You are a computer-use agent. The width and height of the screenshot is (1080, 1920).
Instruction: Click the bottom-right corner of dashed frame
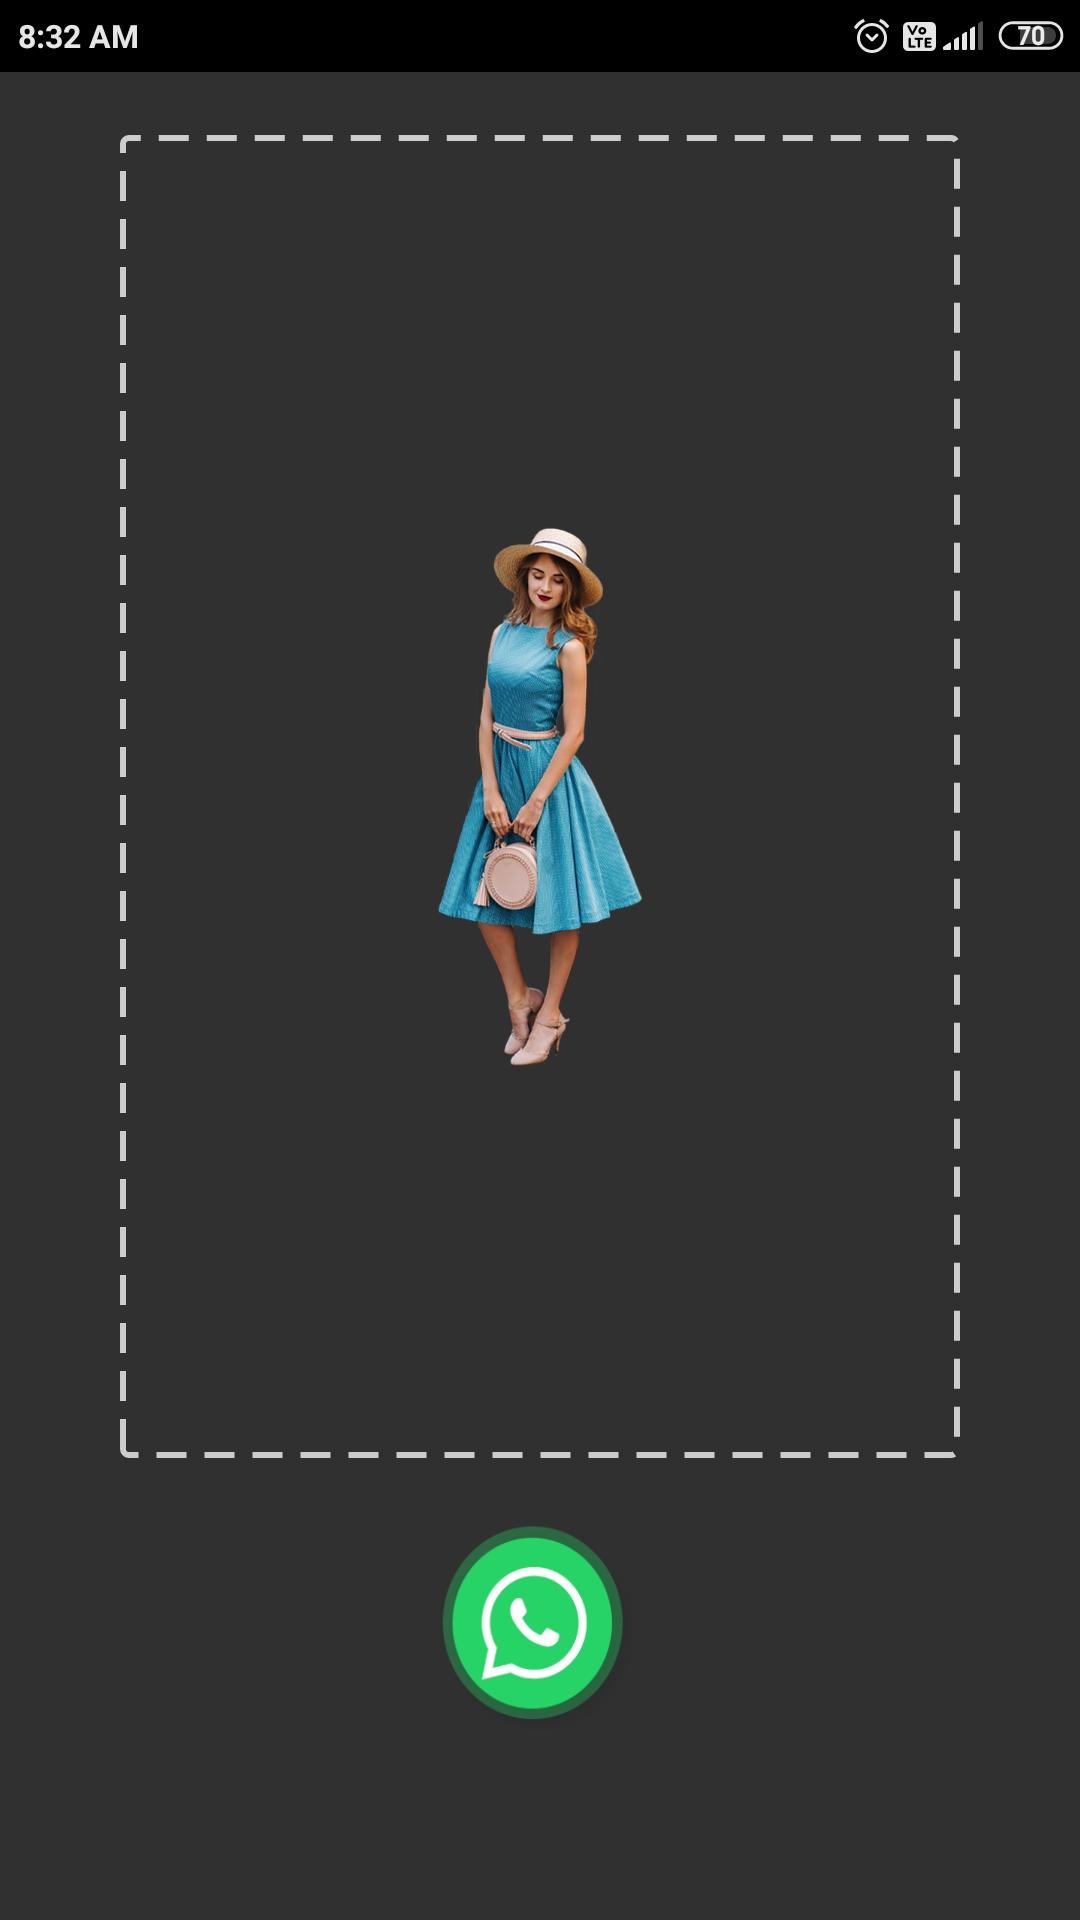coord(956,1454)
